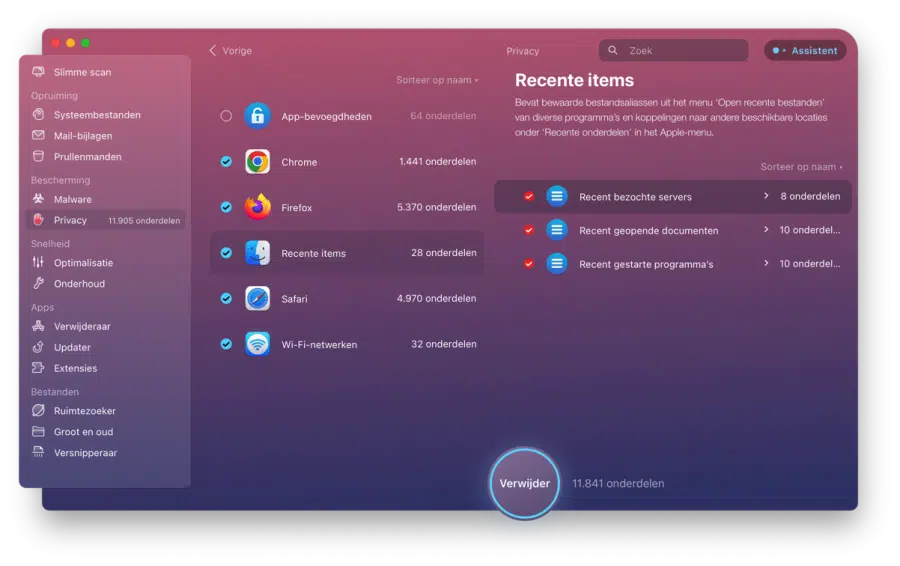
Task: Open Recente items detail Sorteer op naam dropdown
Action: [801, 166]
